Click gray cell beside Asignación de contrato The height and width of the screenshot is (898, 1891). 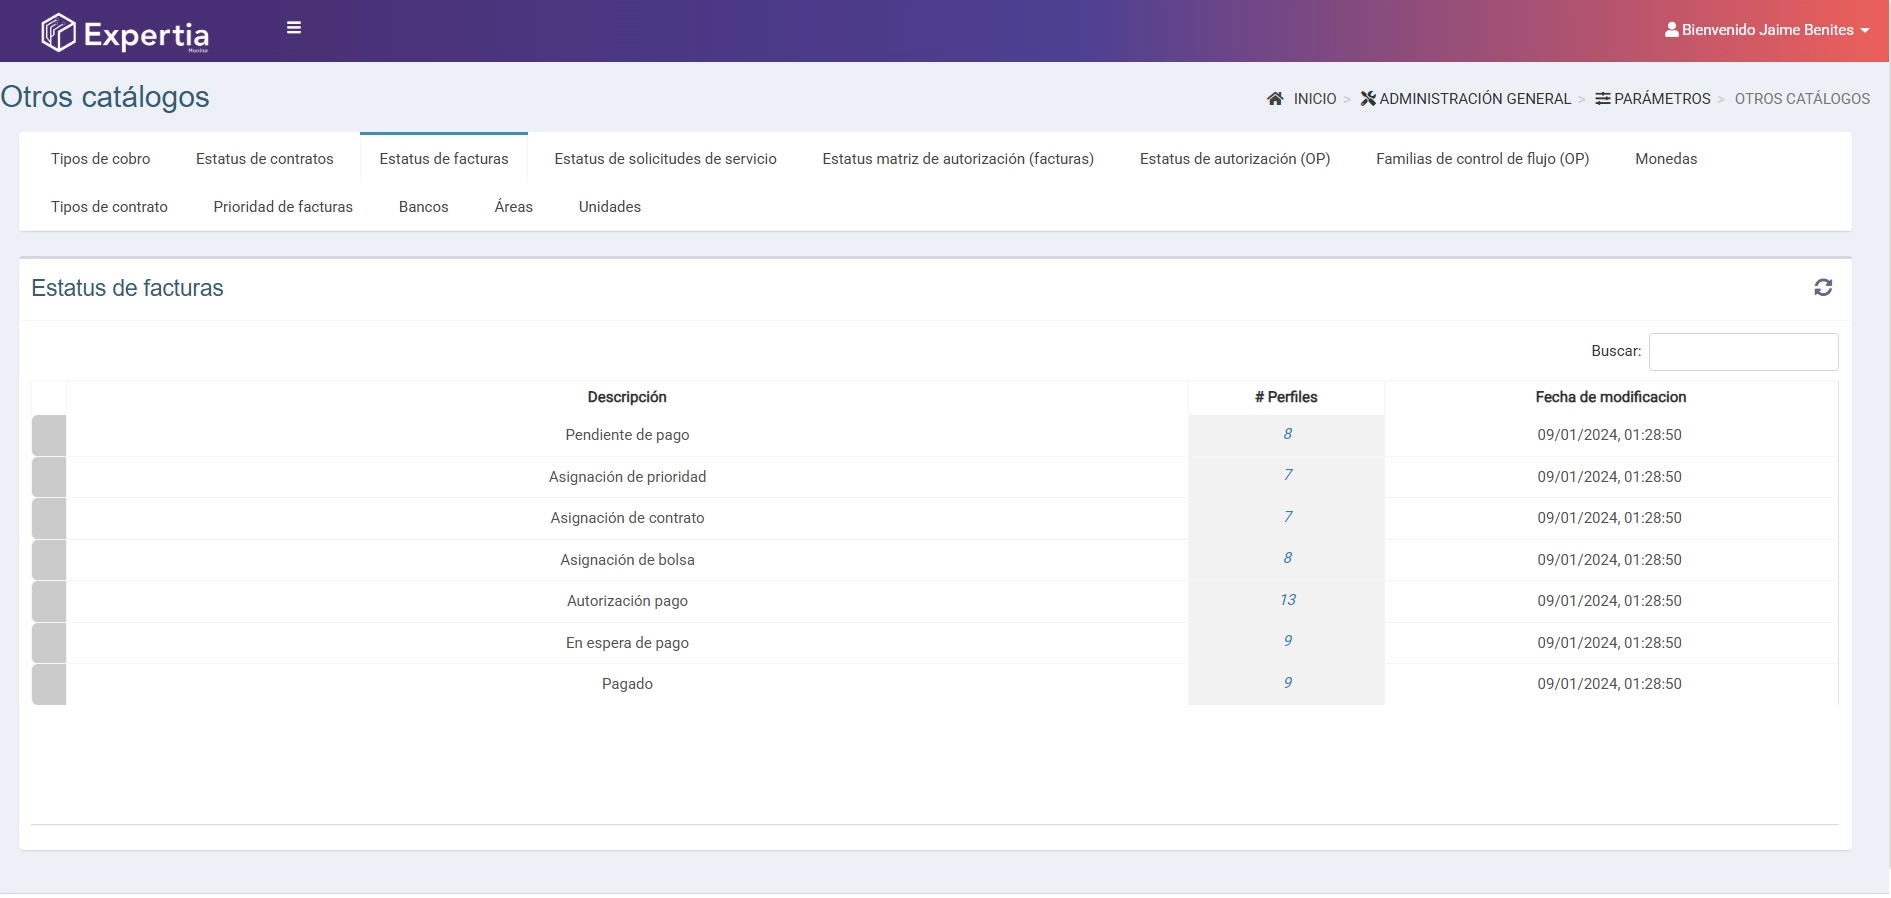click(49, 519)
